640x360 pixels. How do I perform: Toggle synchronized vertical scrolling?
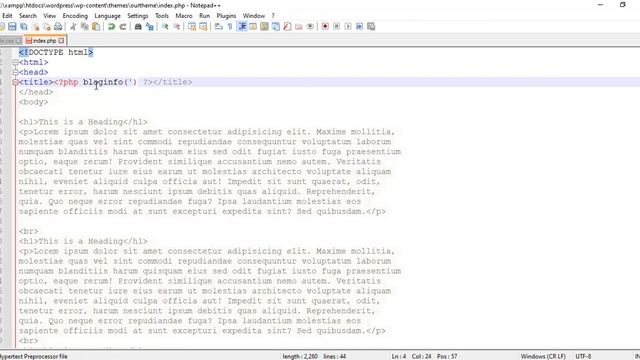click(x=192, y=27)
